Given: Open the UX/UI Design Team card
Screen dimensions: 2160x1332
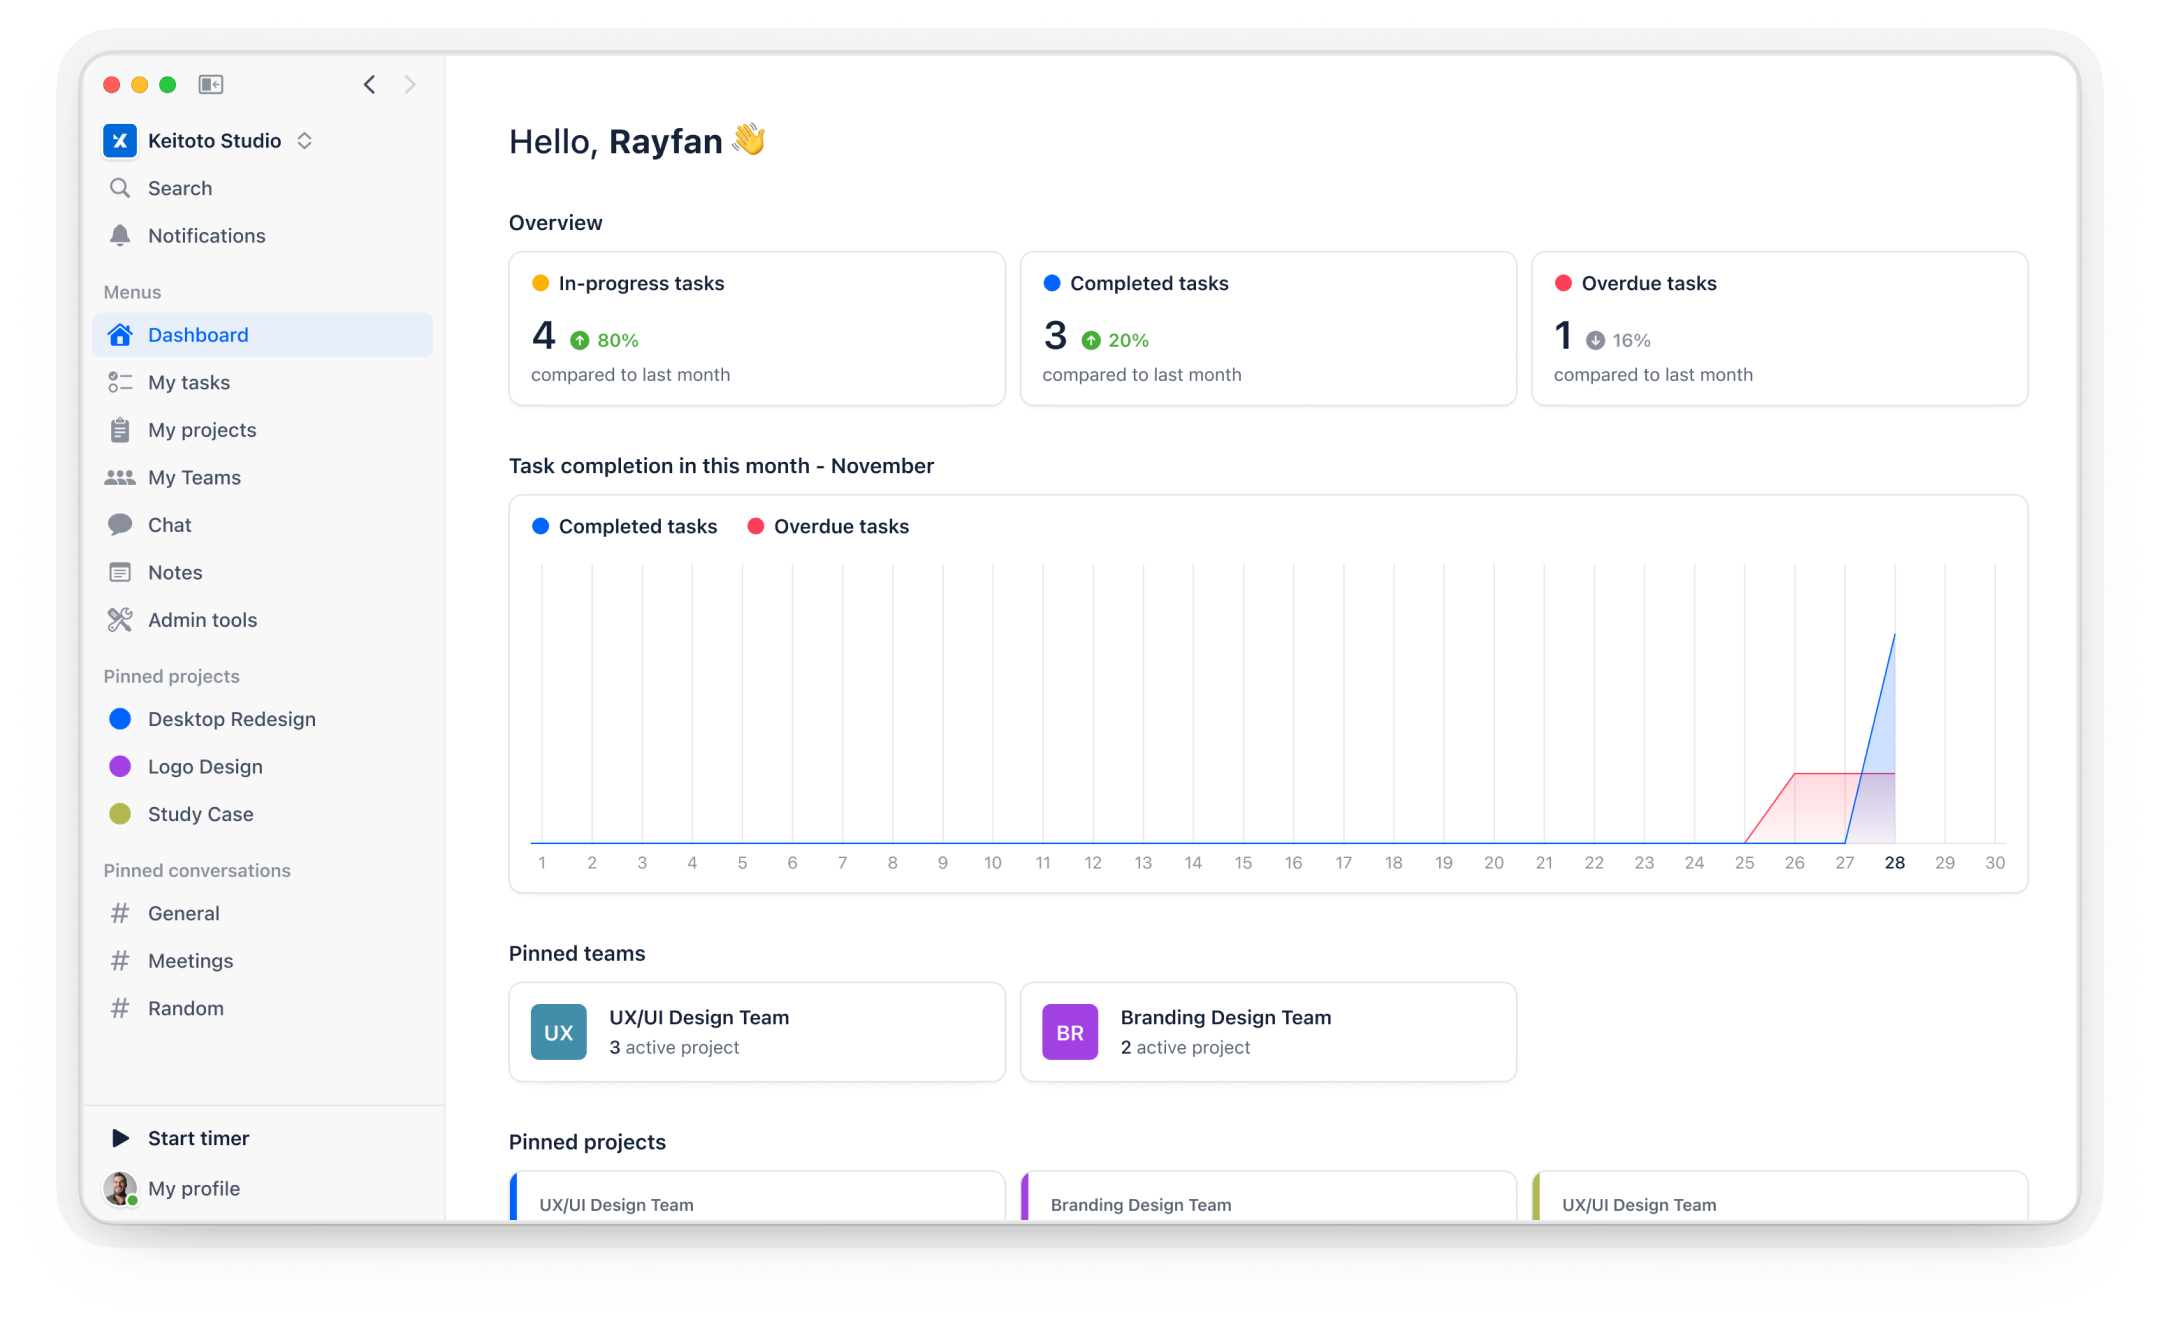Looking at the screenshot, I should click(x=756, y=1032).
